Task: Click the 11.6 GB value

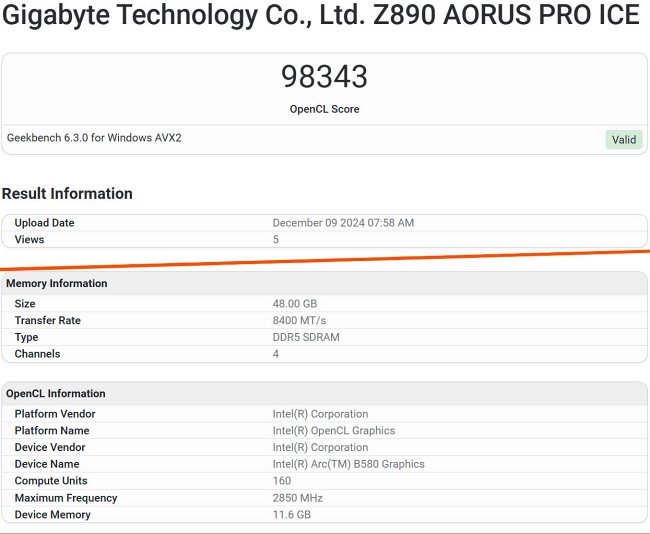Action: (x=291, y=515)
